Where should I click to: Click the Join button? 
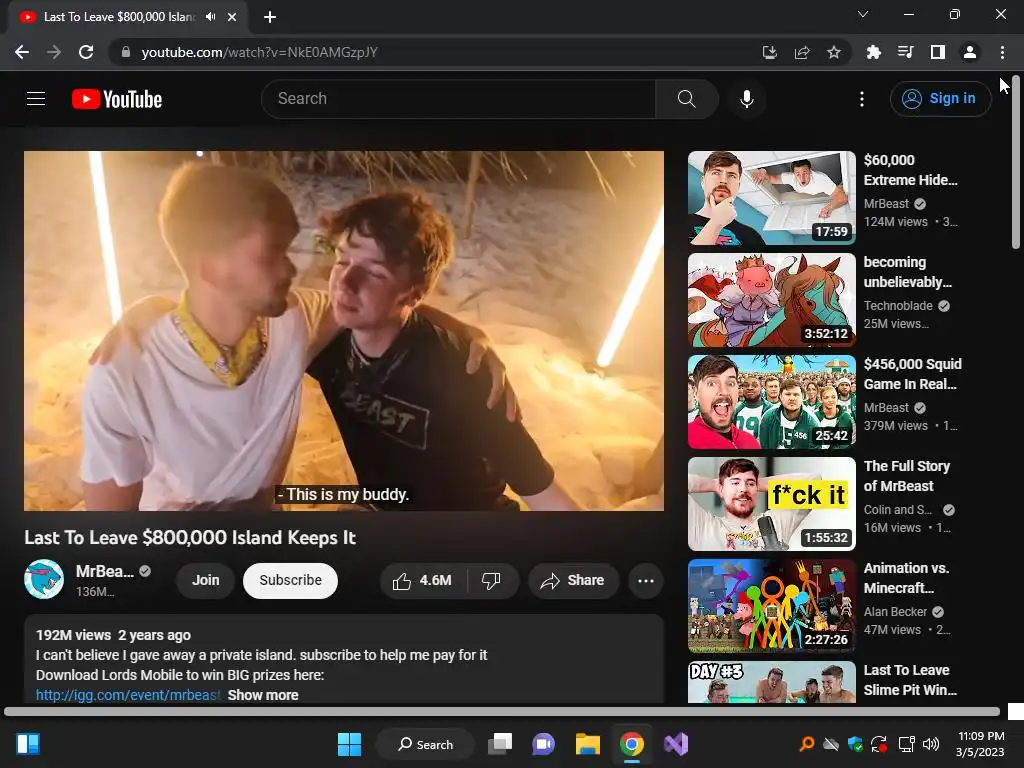click(x=205, y=580)
